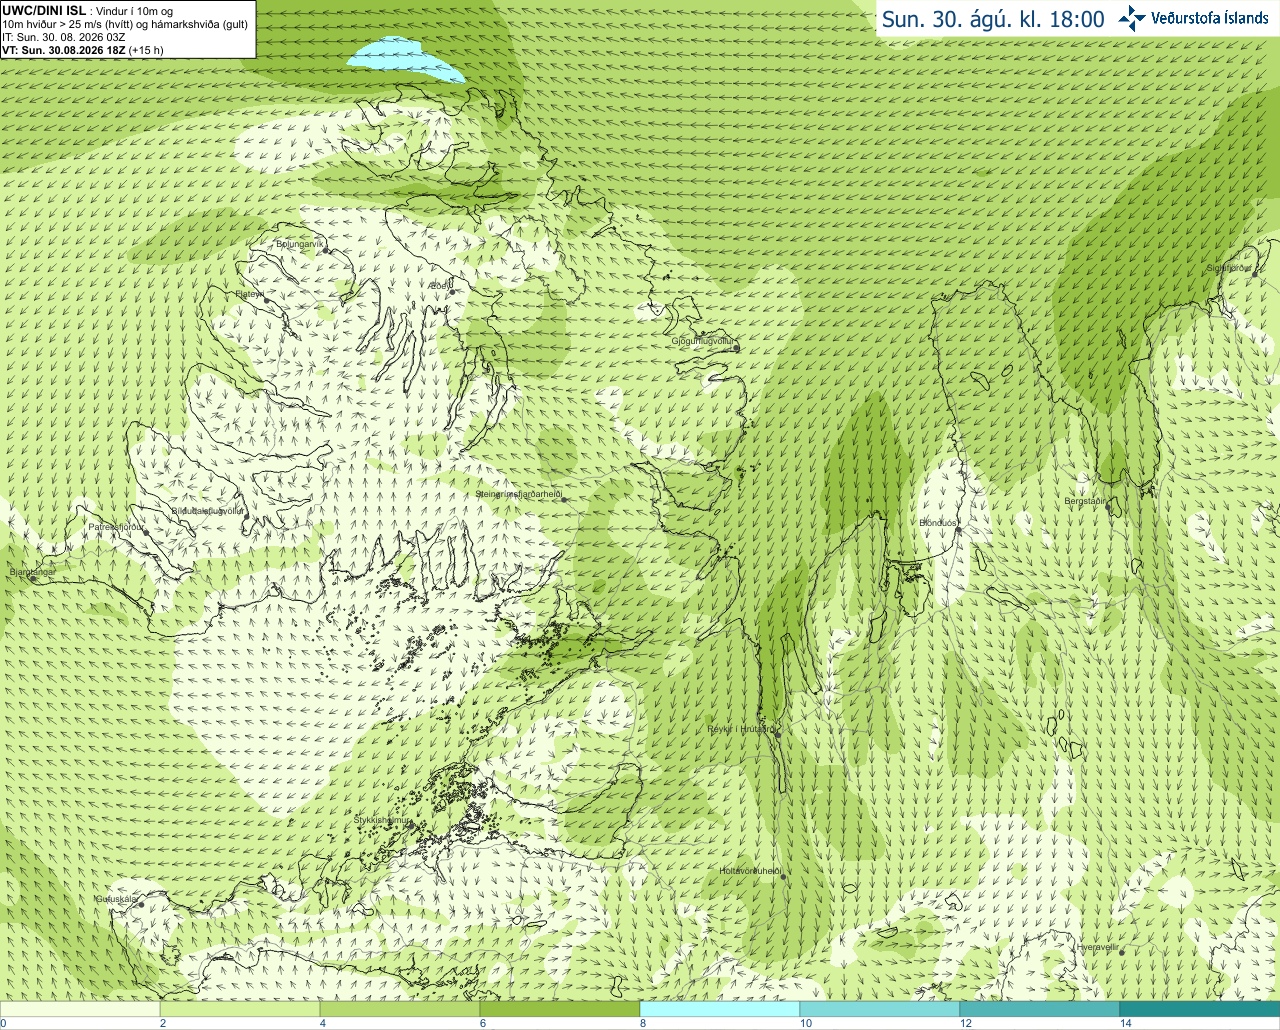Click the Patreksfjörður station marker
The width and height of the screenshot is (1280, 1030).
pyautogui.click(x=145, y=532)
